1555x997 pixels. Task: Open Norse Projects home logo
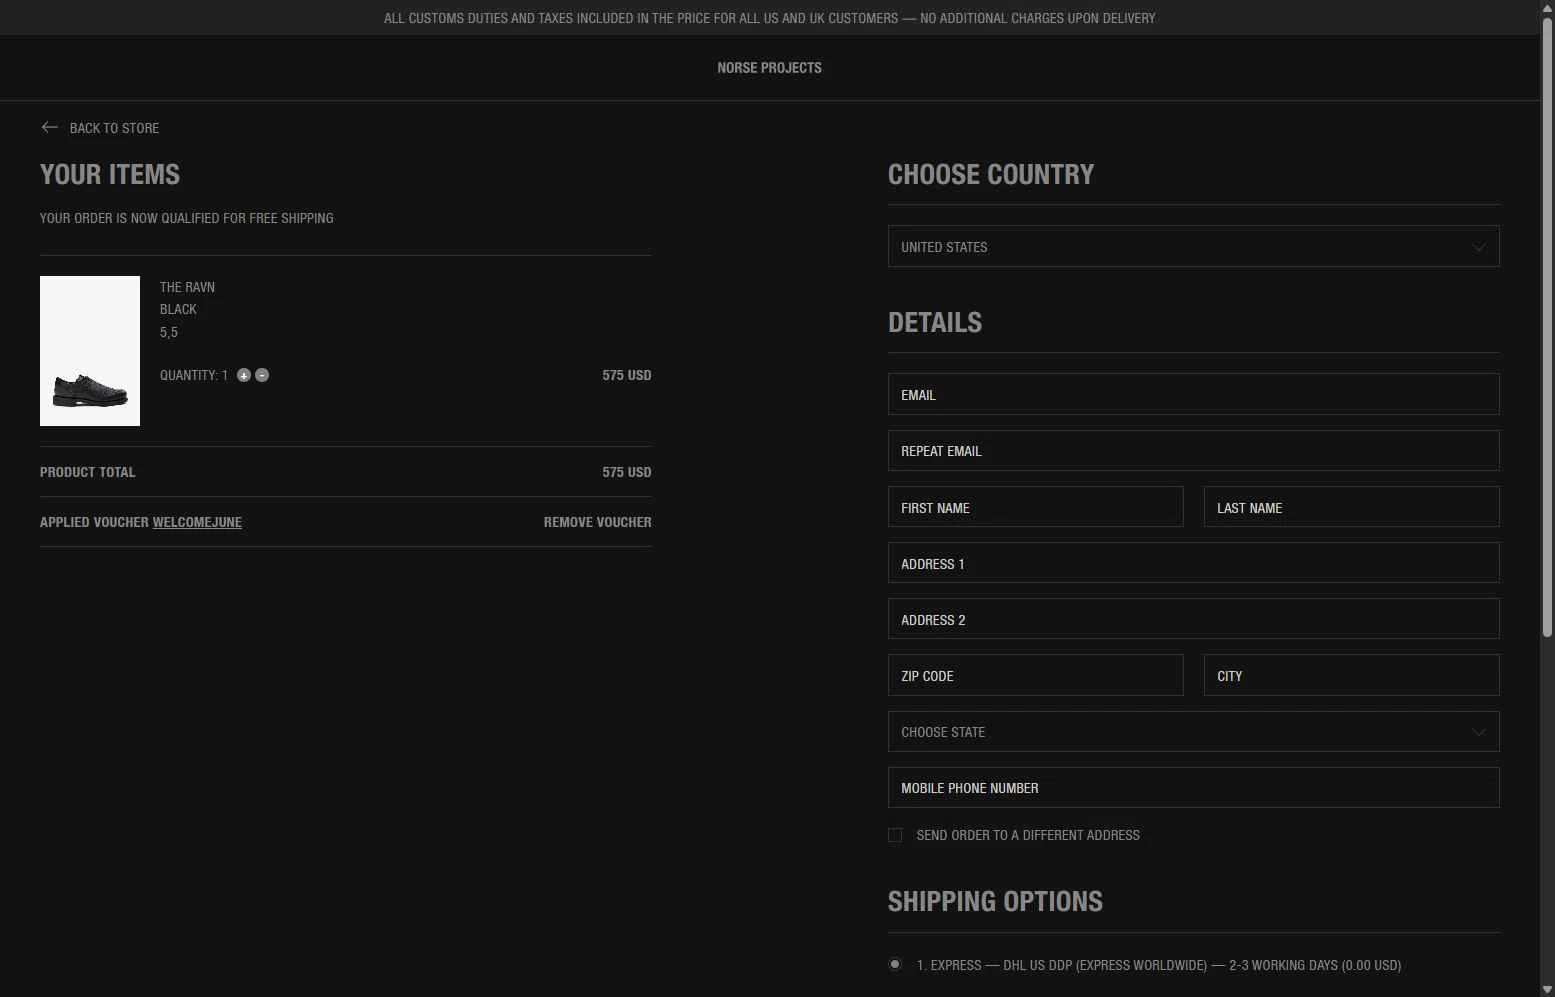(x=769, y=68)
